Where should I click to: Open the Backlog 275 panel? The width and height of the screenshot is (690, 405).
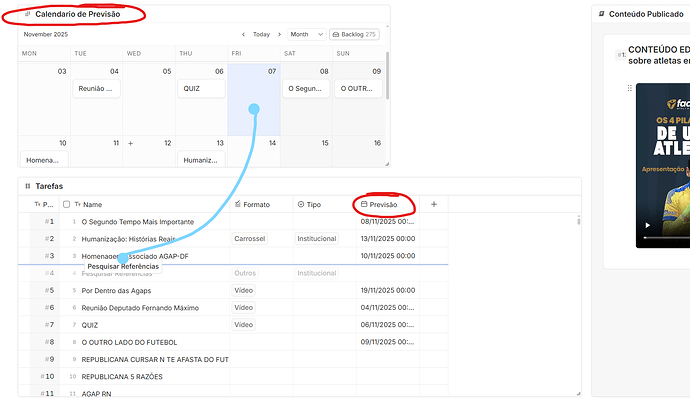click(354, 34)
